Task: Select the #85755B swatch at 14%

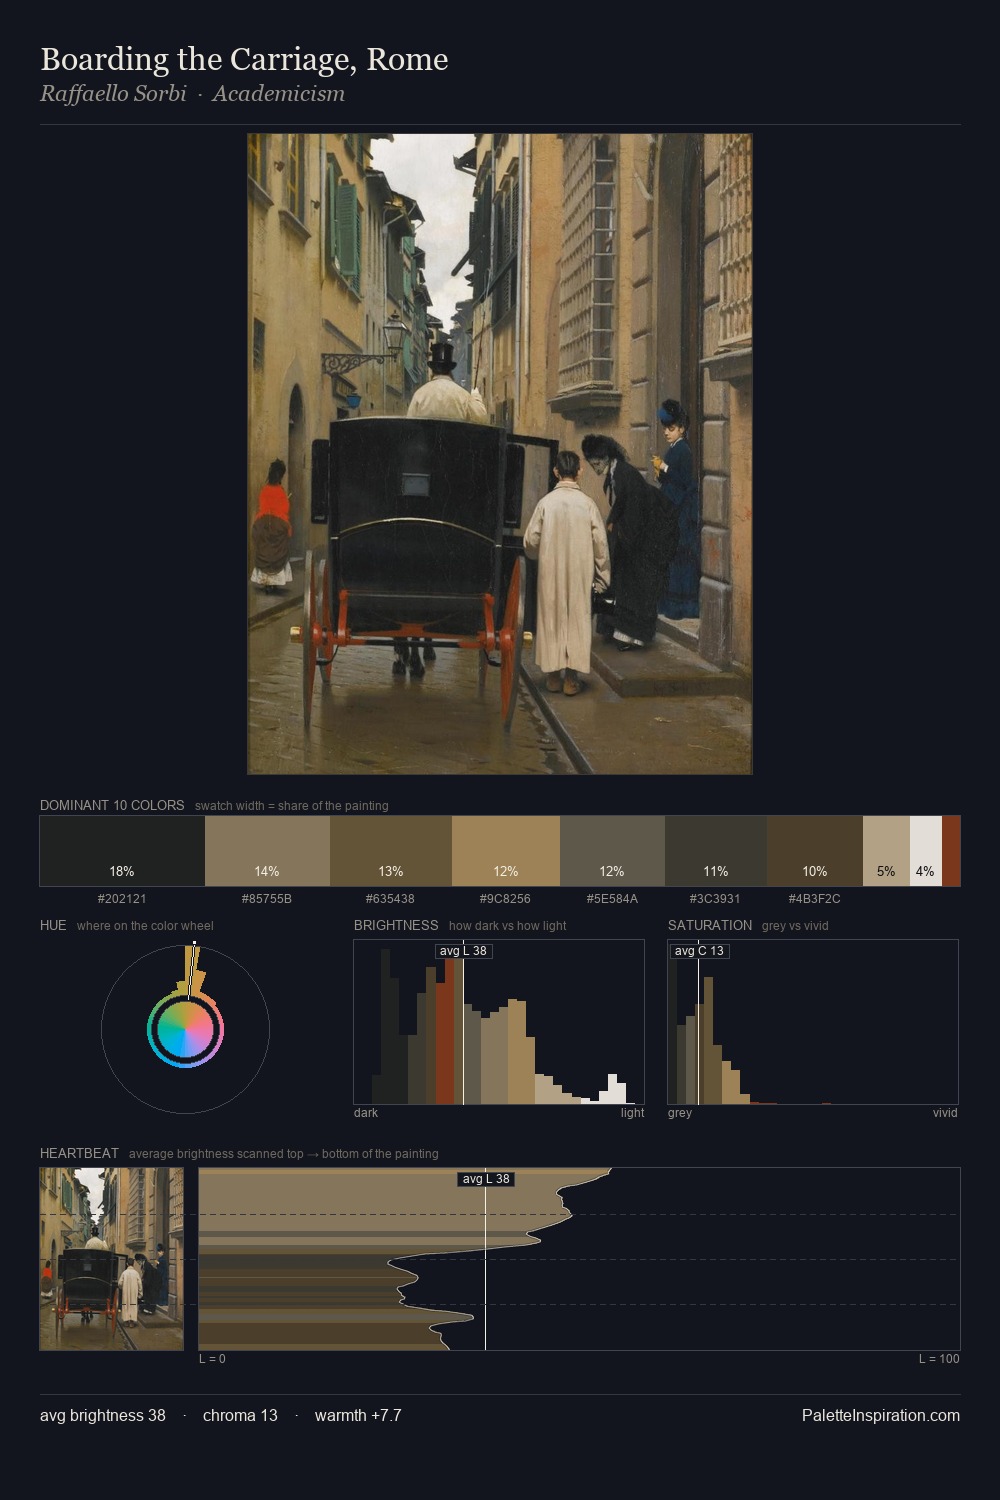Action: point(267,851)
